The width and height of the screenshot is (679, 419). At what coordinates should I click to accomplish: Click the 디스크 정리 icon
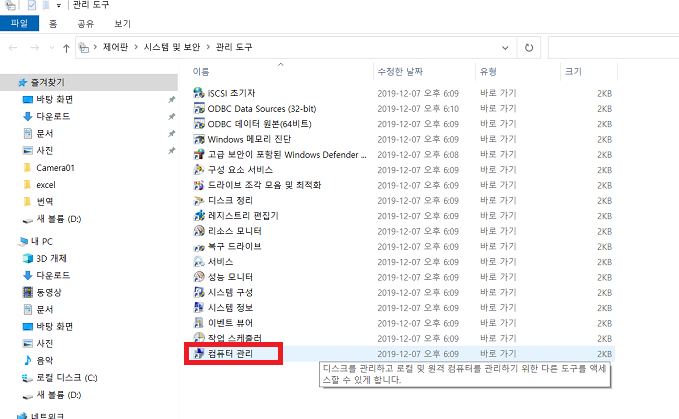click(199, 200)
